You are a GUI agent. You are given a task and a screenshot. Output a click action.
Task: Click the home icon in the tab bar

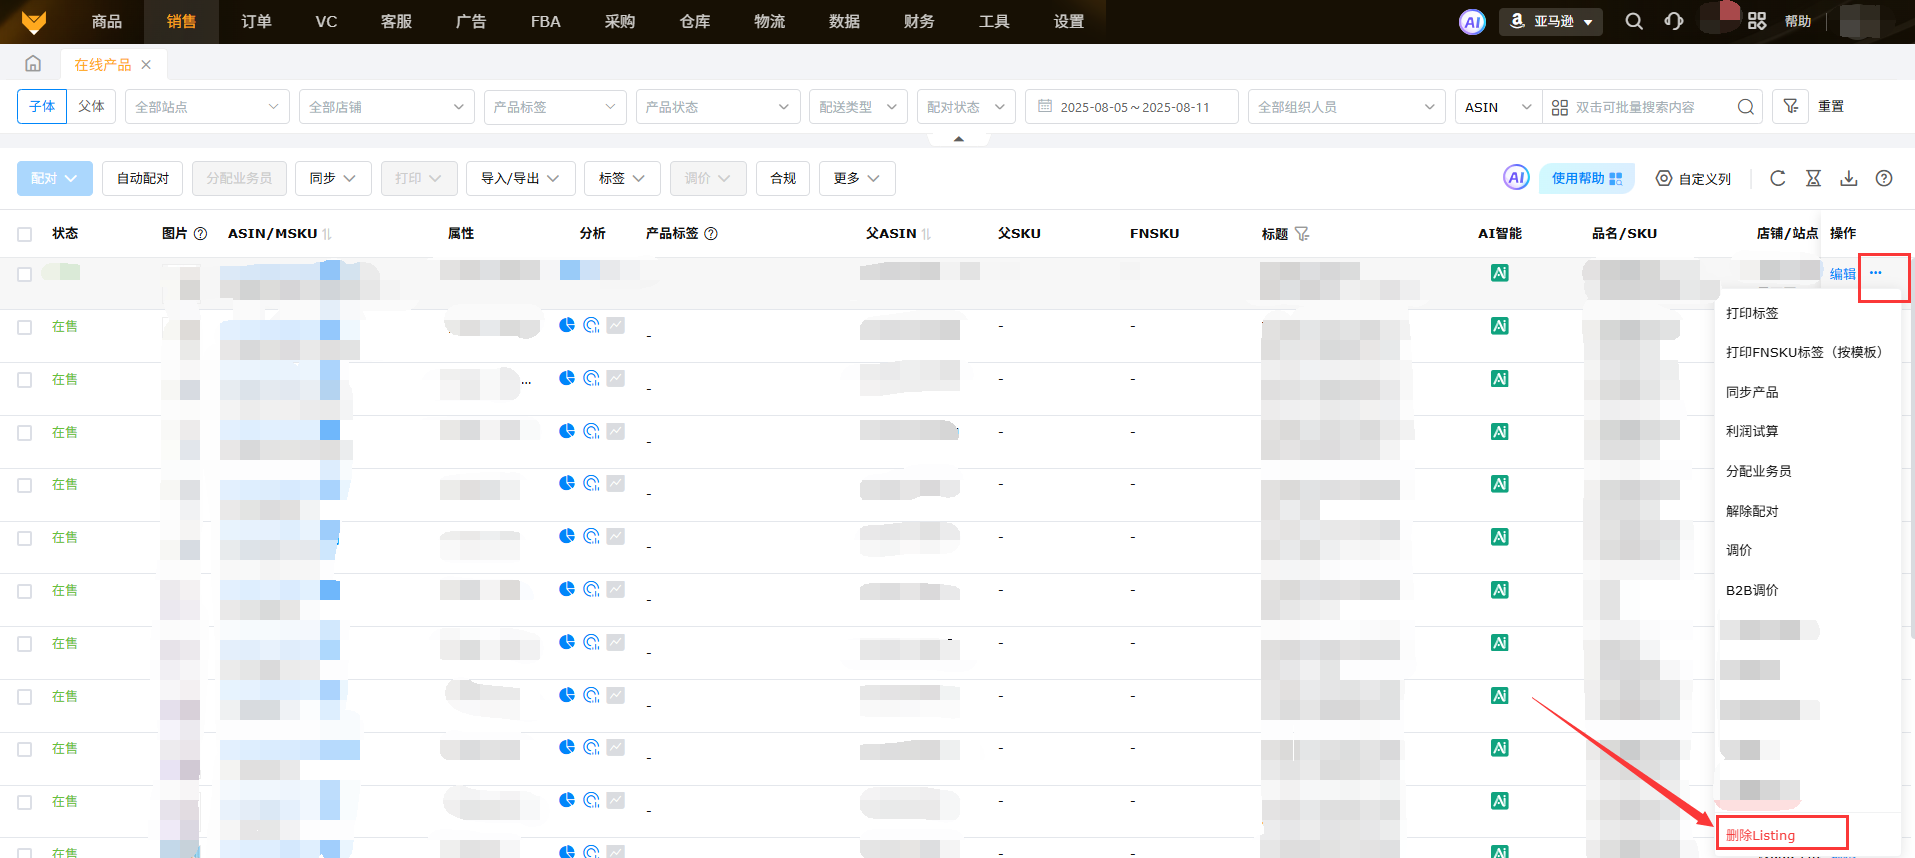click(33, 64)
